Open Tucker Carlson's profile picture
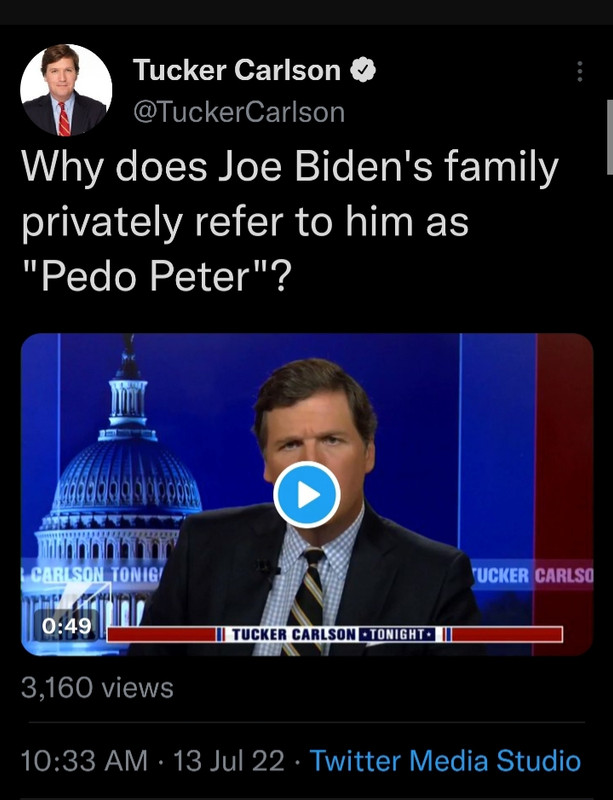Viewport: 613px width, 800px height. coord(66,90)
